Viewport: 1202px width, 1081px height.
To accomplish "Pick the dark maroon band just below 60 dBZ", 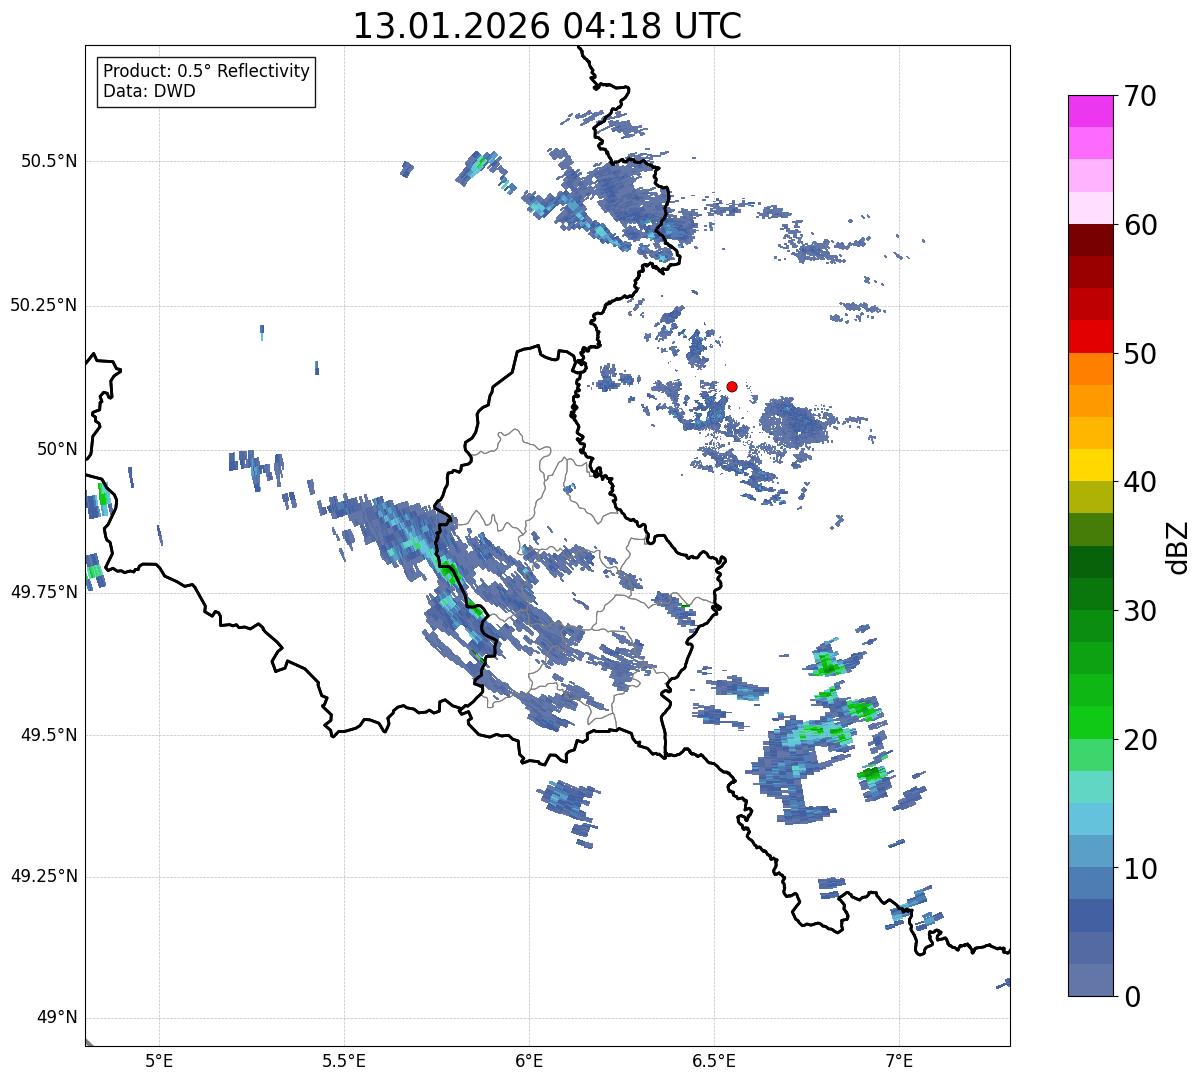I will coord(1090,240).
